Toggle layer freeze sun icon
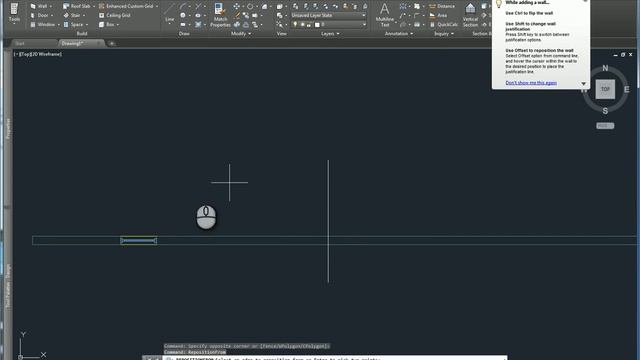Image resolution: width=640 pixels, height=360 pixels. click(x=302, y=24)
